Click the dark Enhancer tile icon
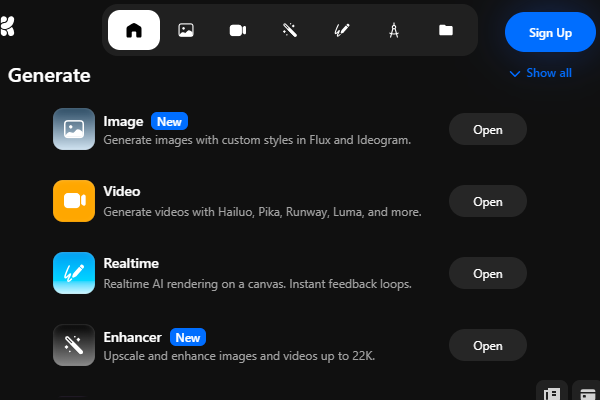 [74, 345]
